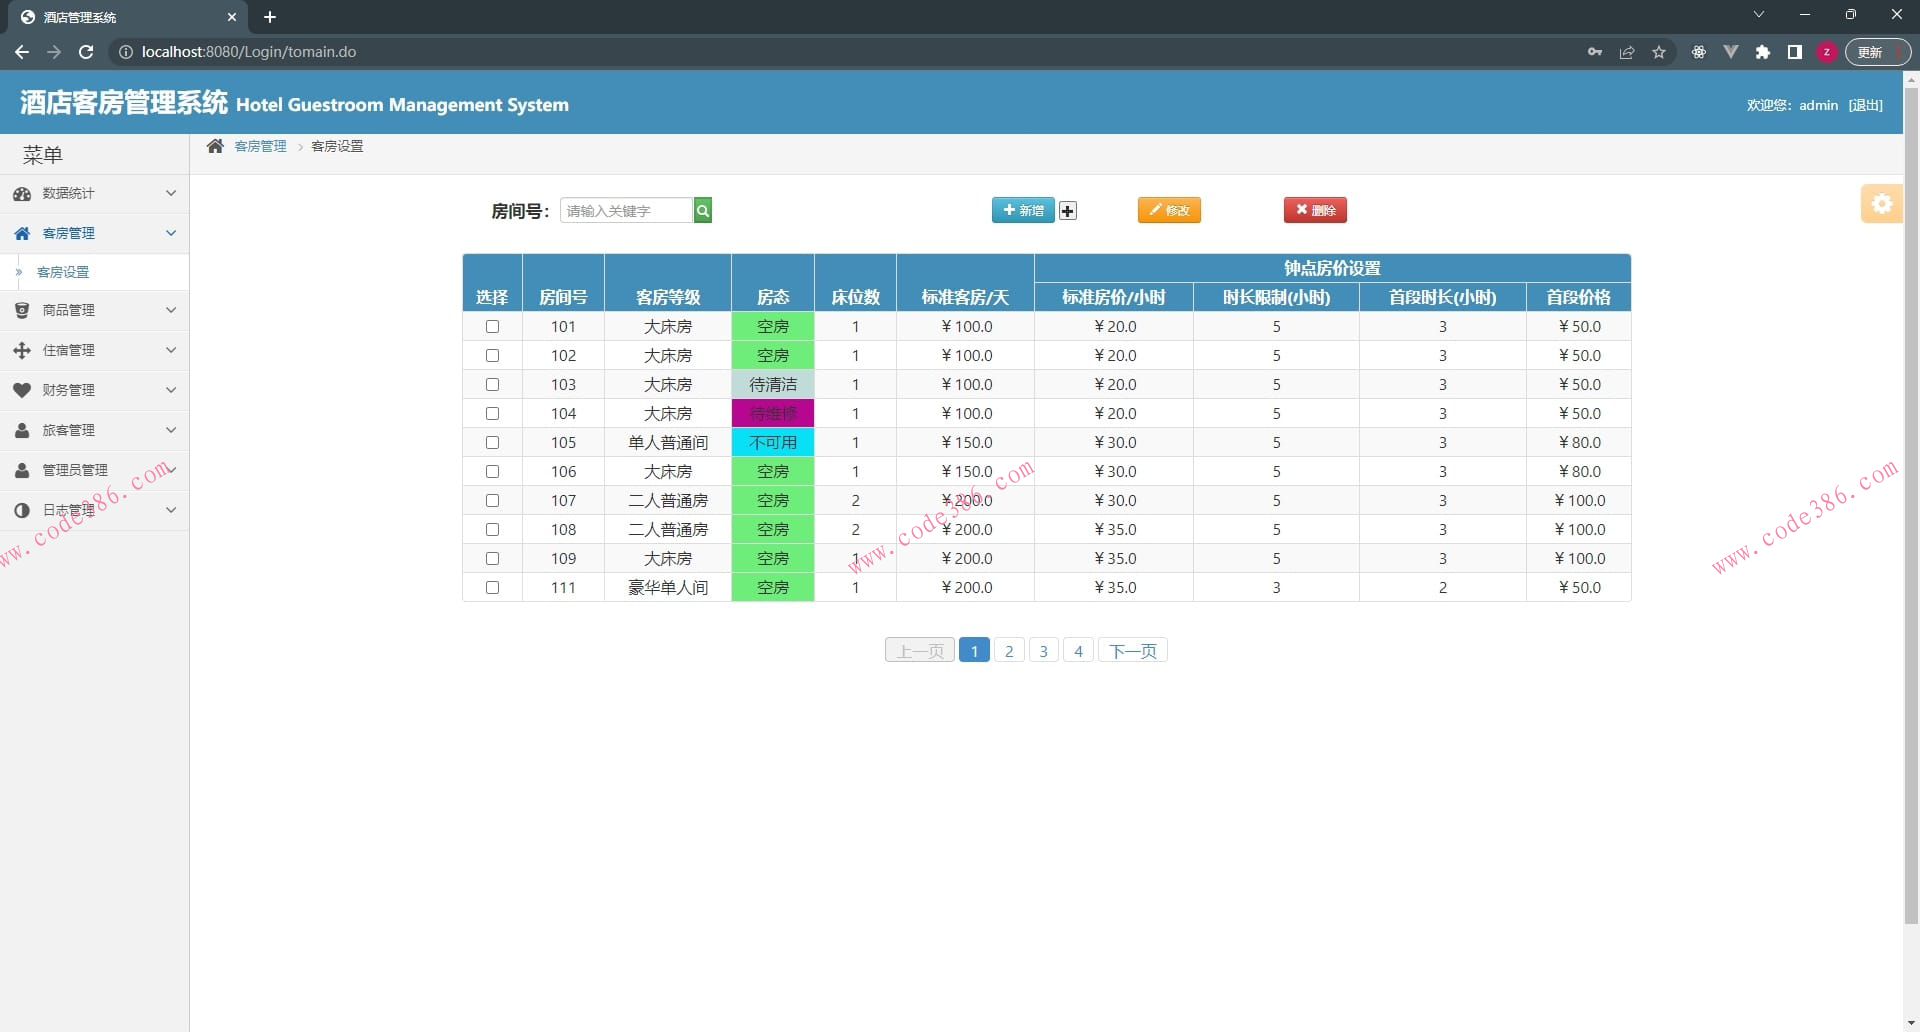Click the red 删除 button

1315,210
